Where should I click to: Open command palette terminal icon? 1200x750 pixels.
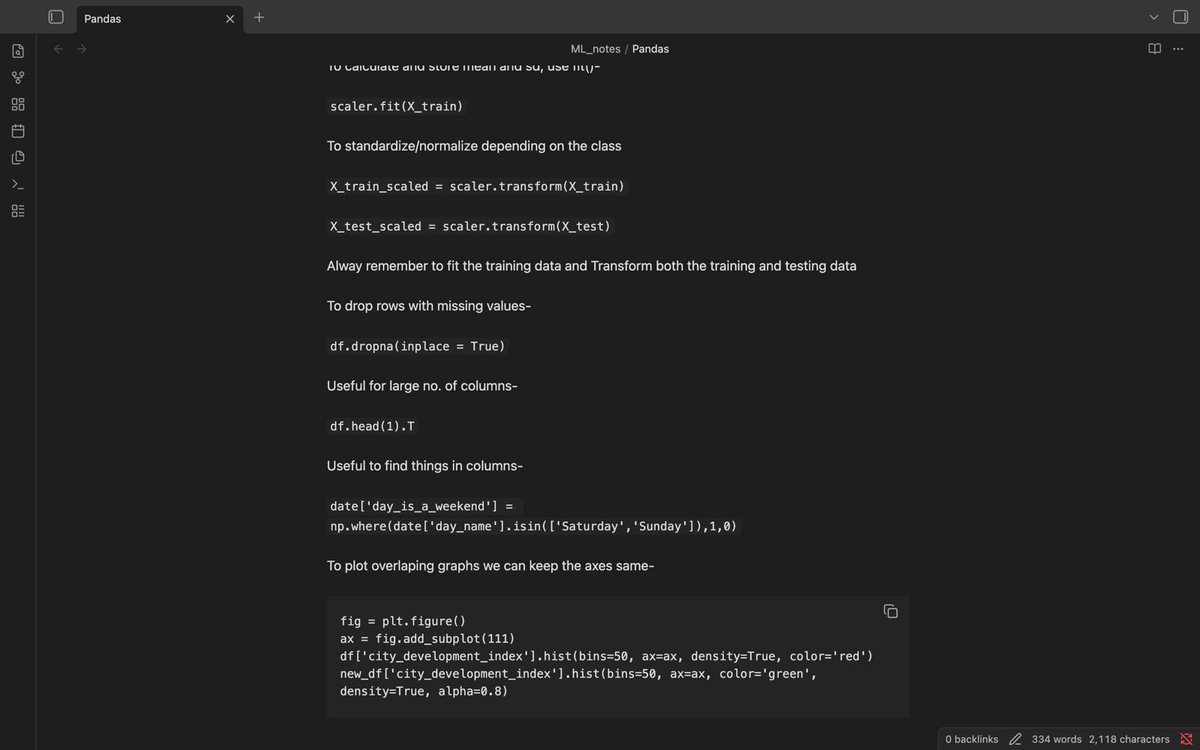tap(18, 184)
